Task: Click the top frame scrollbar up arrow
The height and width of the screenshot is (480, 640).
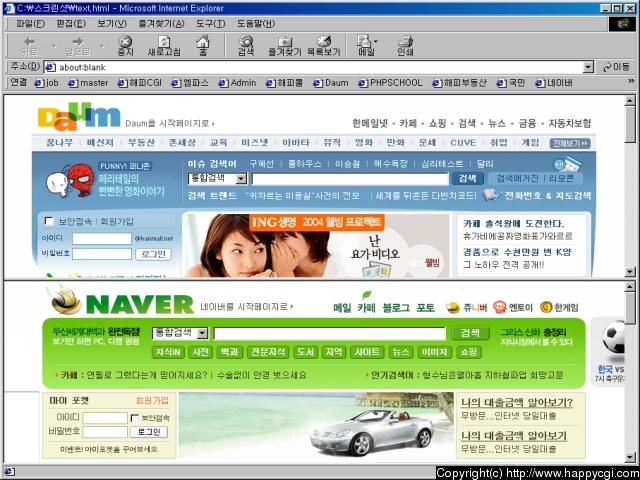Action: (x=630, y=100)
